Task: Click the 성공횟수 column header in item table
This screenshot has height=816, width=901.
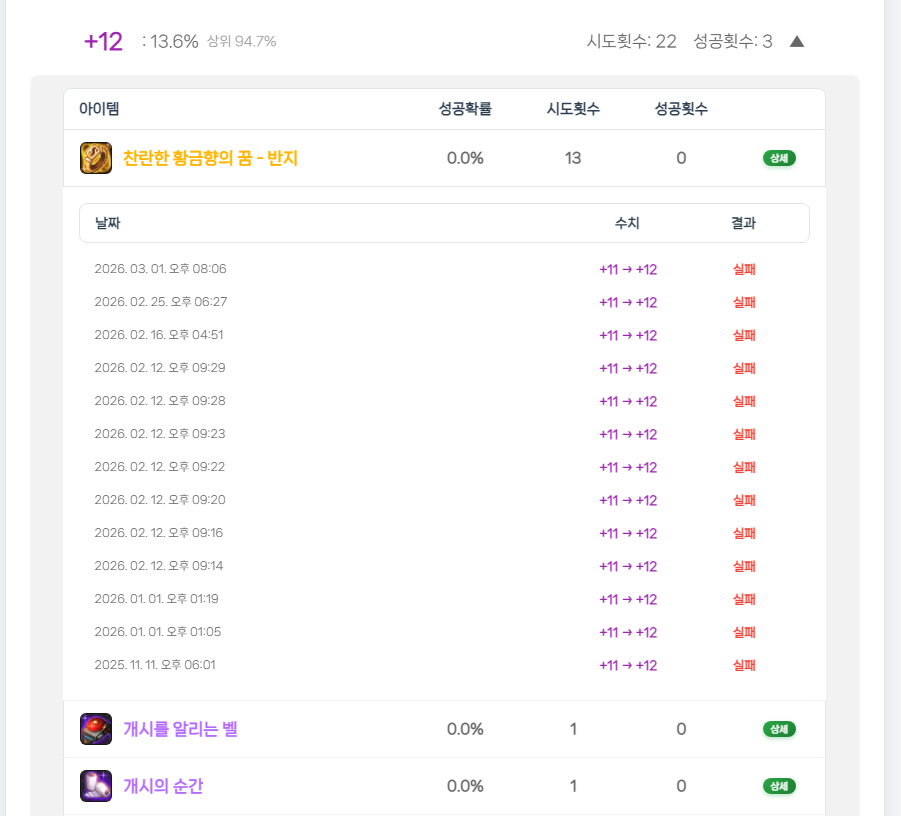Action: point(681,109)
